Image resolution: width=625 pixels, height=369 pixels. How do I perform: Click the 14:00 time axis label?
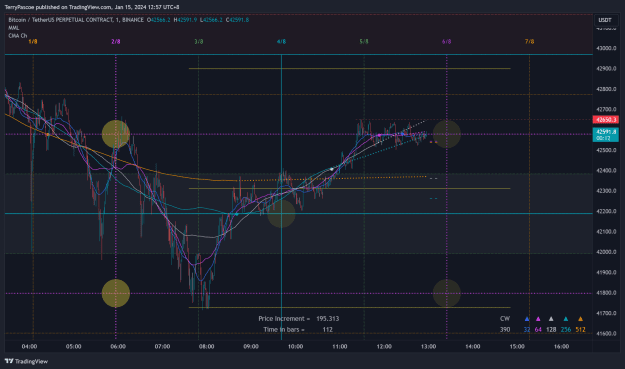point(473,346)
